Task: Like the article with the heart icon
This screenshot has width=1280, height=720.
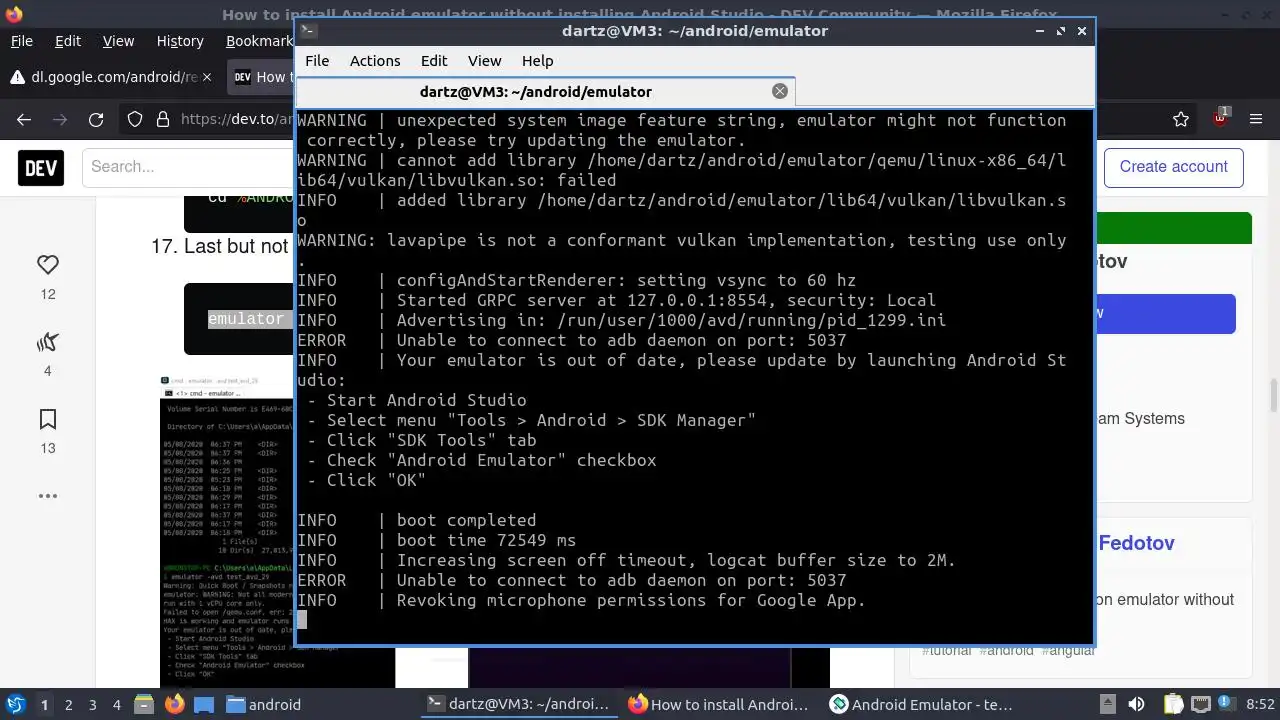Action: pyautogui.click(x=48, y=265)
